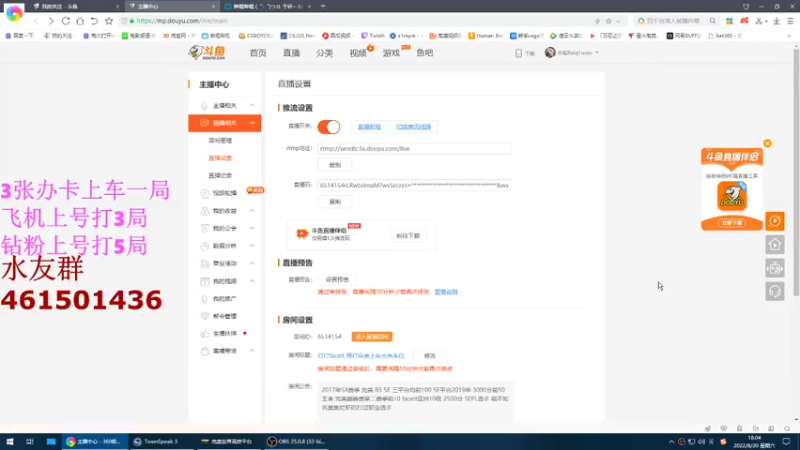Click the download icon in site header
800x450 pixels.
point(518,53)
